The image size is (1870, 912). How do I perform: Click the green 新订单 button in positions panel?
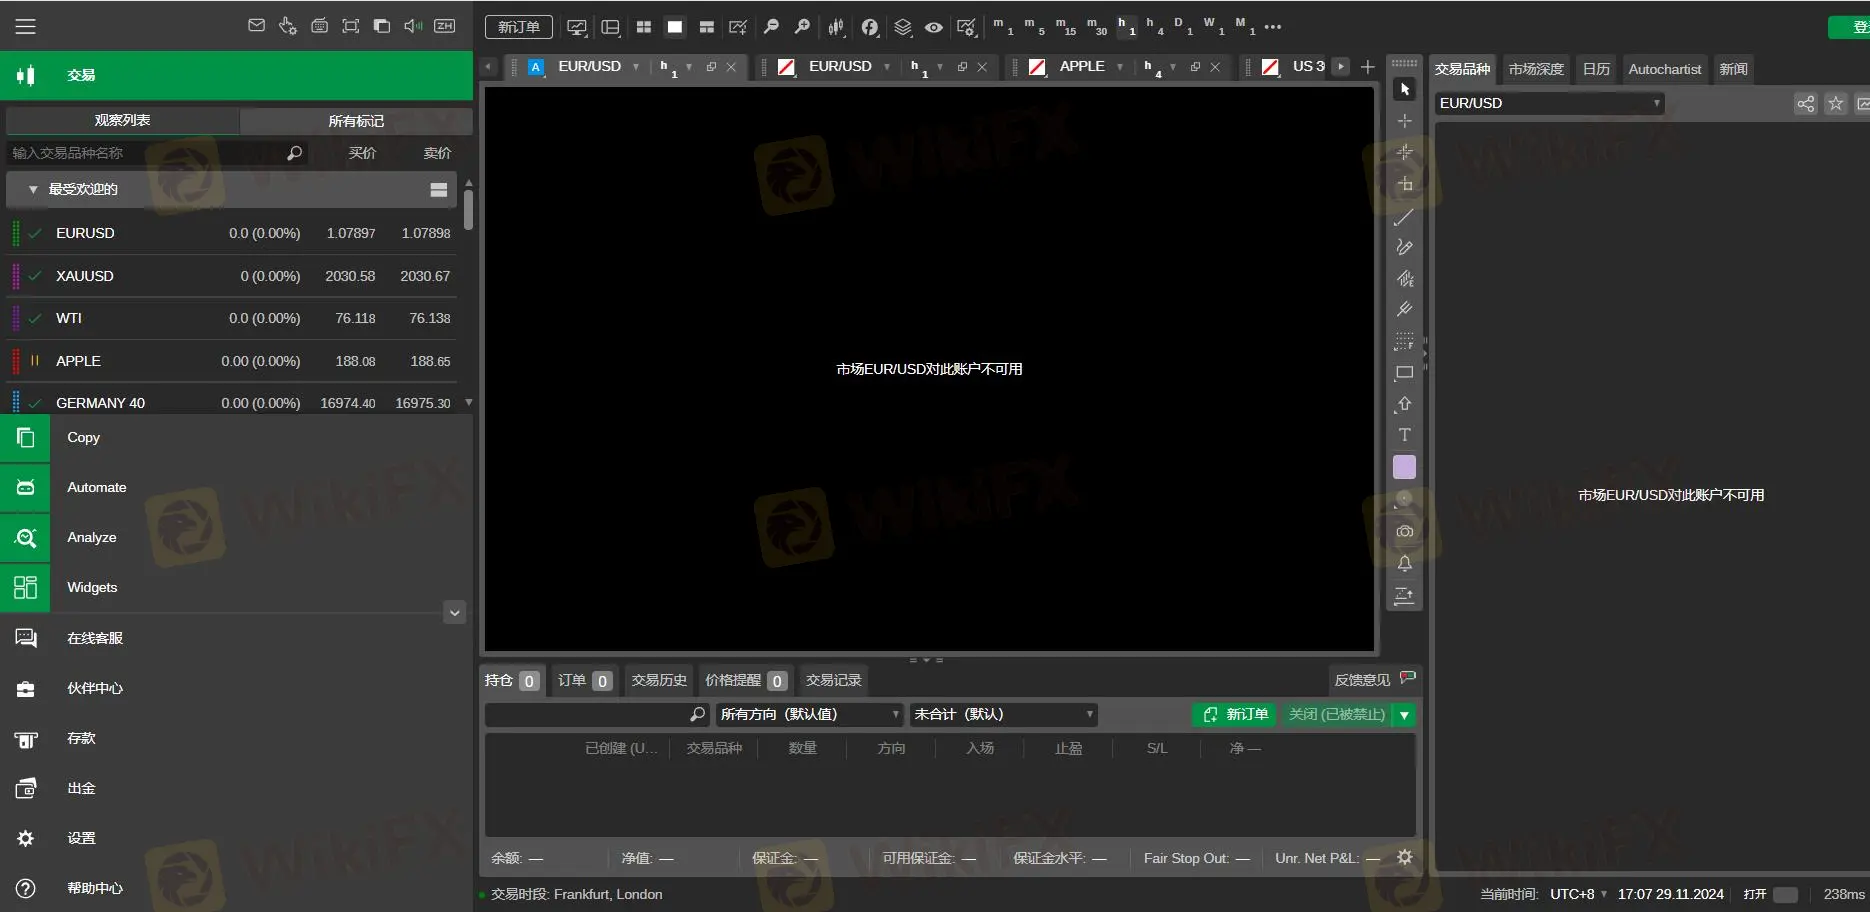[1234, 714]
